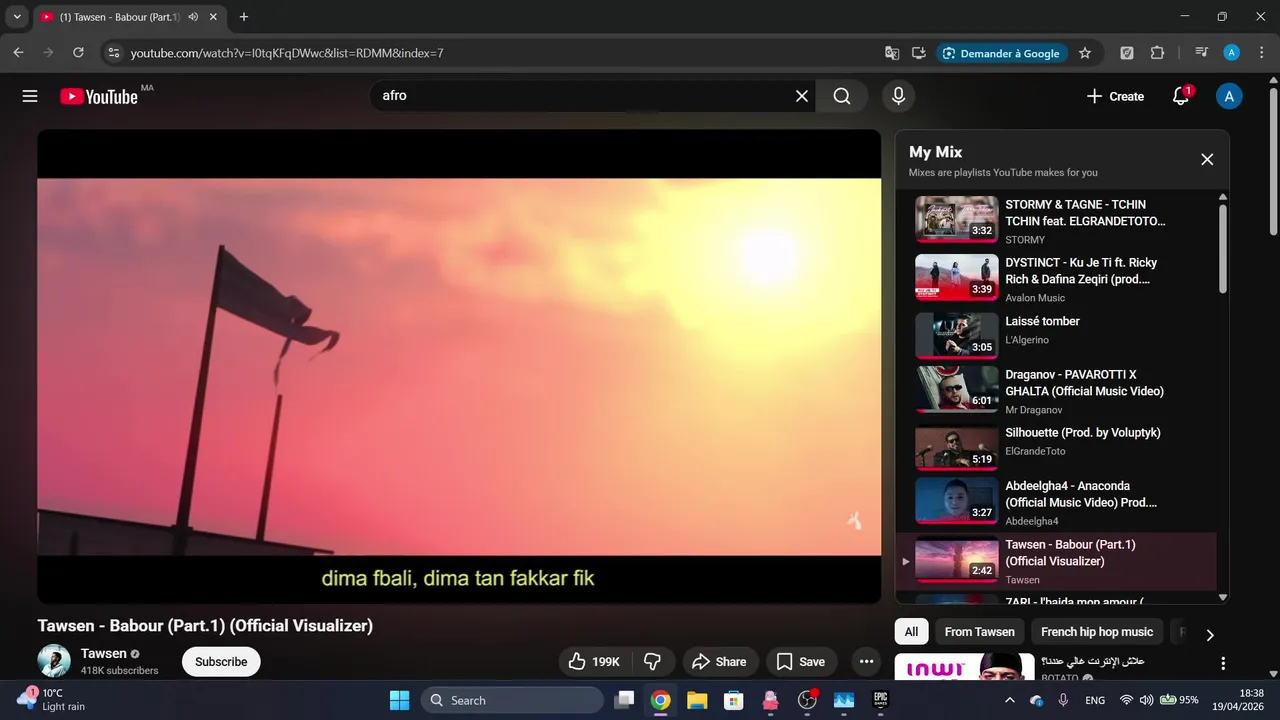Play Draganov - PAVAROTTI X GHALTA
This screenshot has width=1280, height=720.
1055,390
